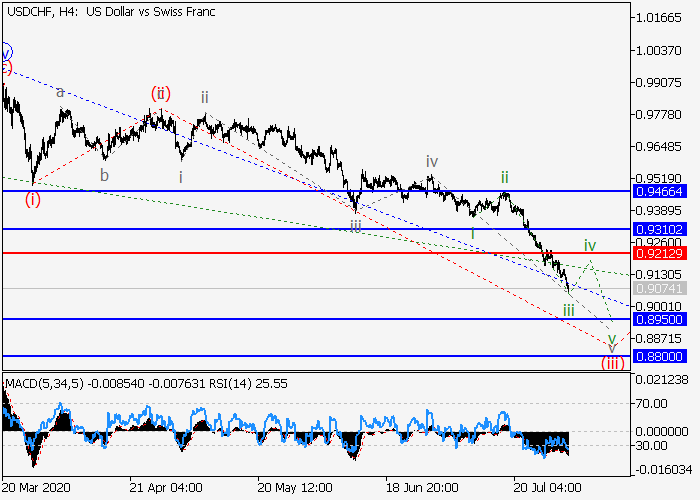Viewport: 700px width, 500px height.
Task: Click the gray 'a' wave label
Action: click(x=60, y=92)
